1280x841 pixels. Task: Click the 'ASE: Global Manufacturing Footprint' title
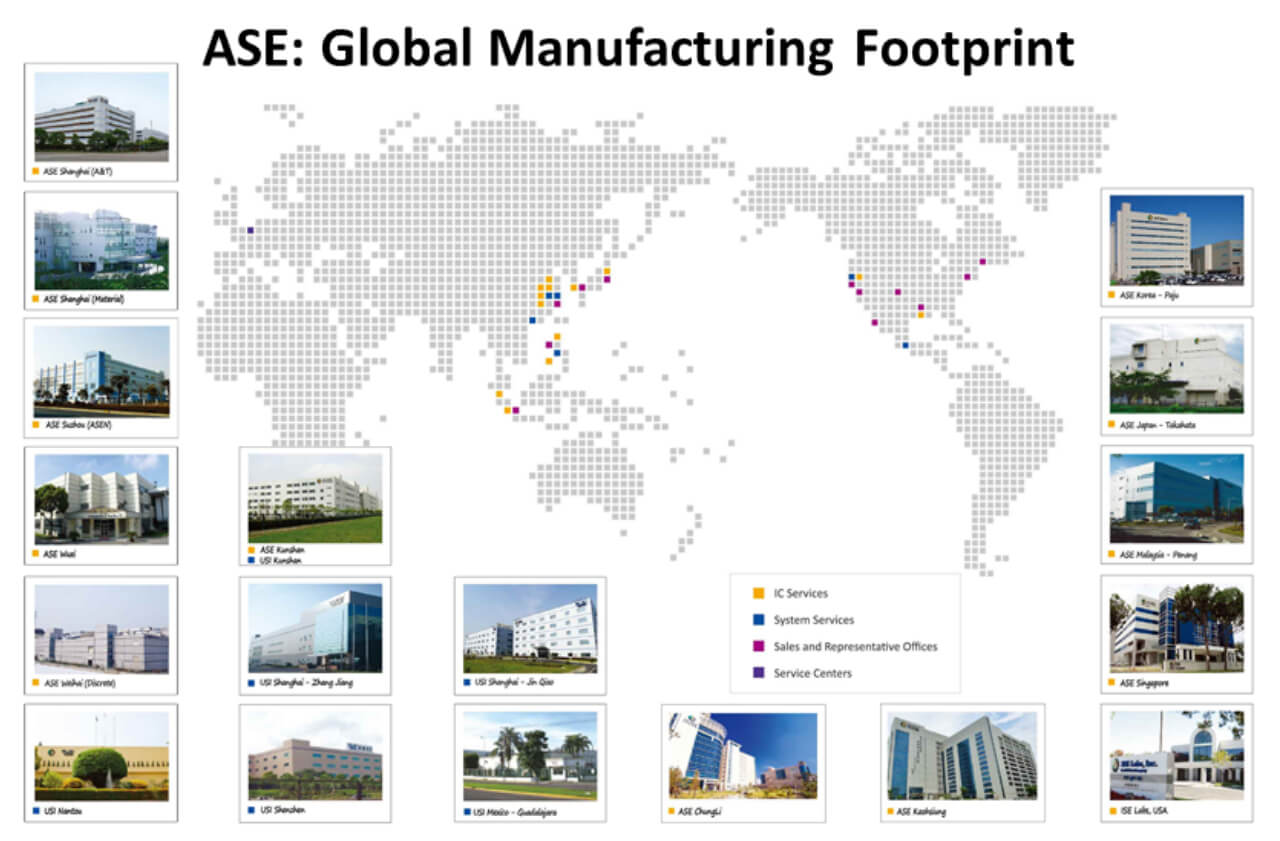pyautogui.click(x=638, y=48)
